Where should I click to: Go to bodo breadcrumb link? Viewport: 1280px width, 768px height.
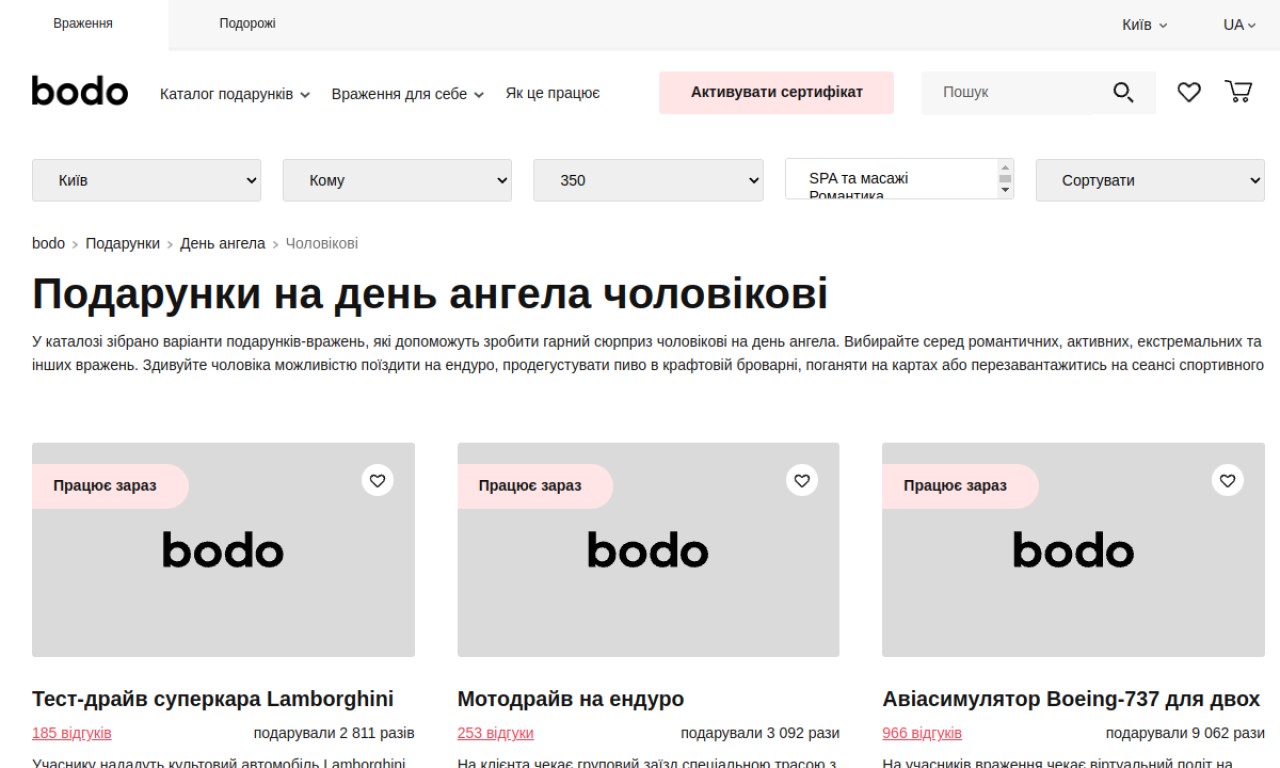(48, 243)
